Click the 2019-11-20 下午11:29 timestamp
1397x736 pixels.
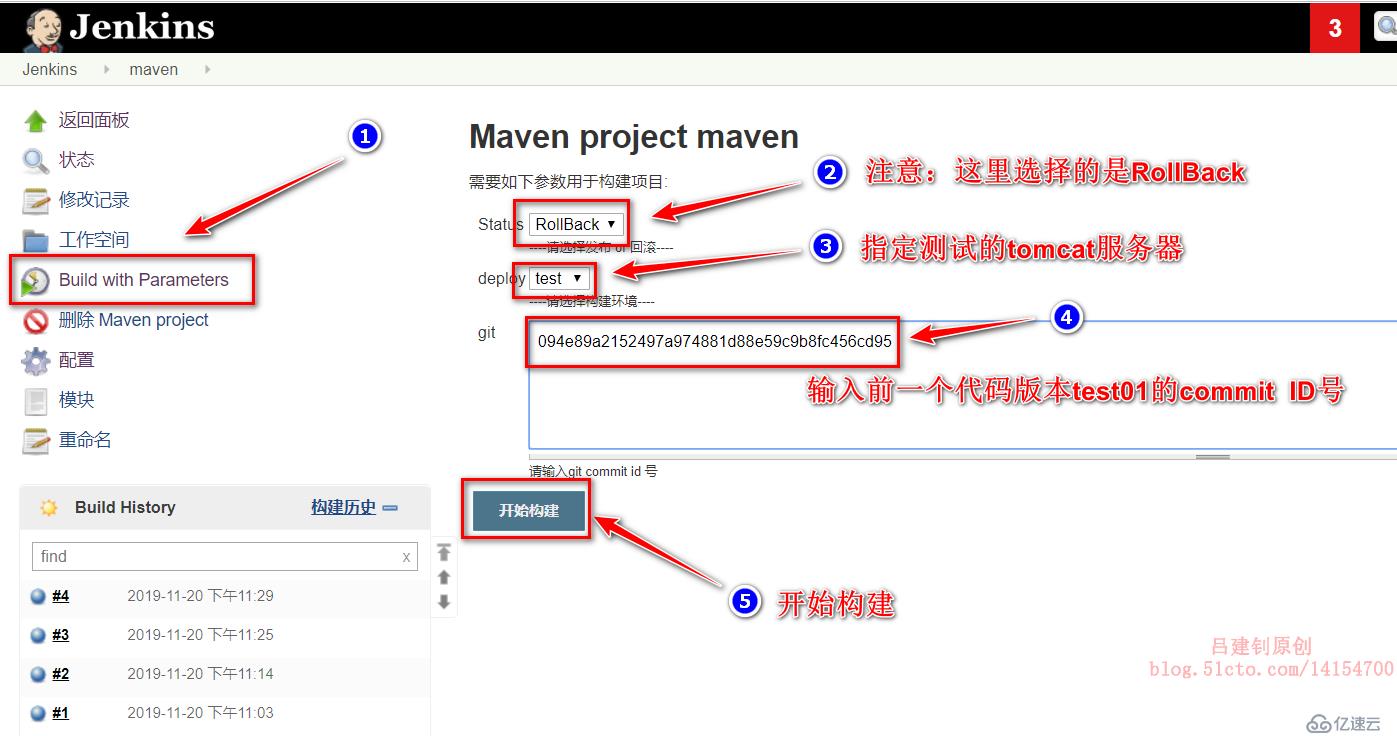(200, 596)
